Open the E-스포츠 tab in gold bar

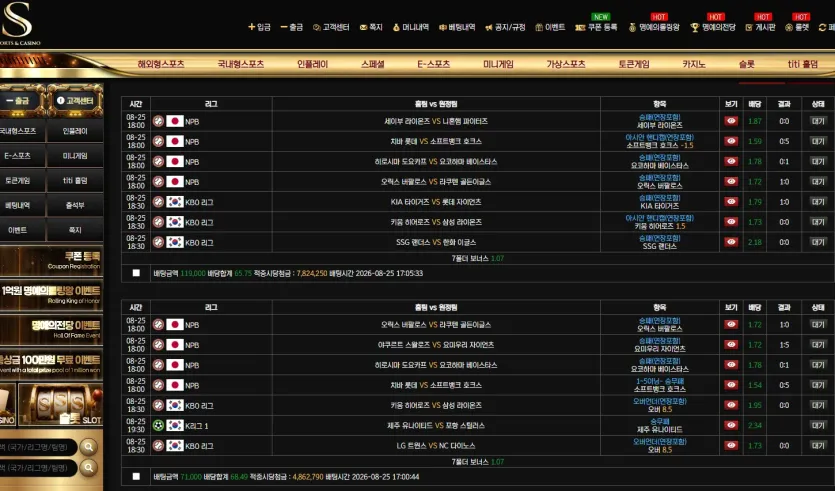pyautogui.click(x=433, y=64)
